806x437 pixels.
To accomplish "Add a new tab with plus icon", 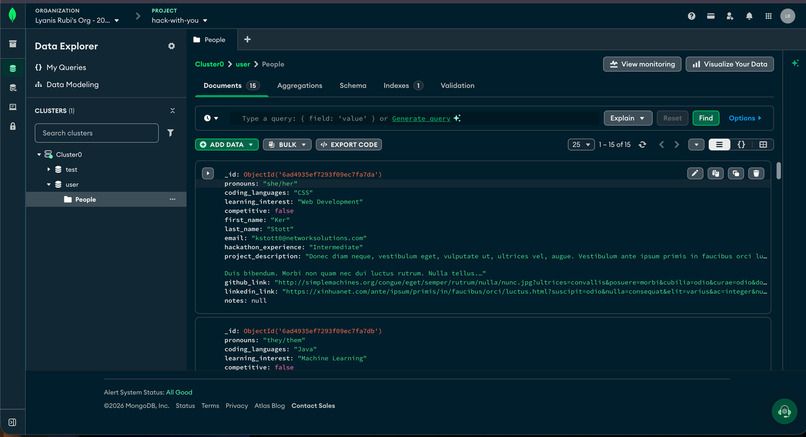I will click(x=247, y=40).
